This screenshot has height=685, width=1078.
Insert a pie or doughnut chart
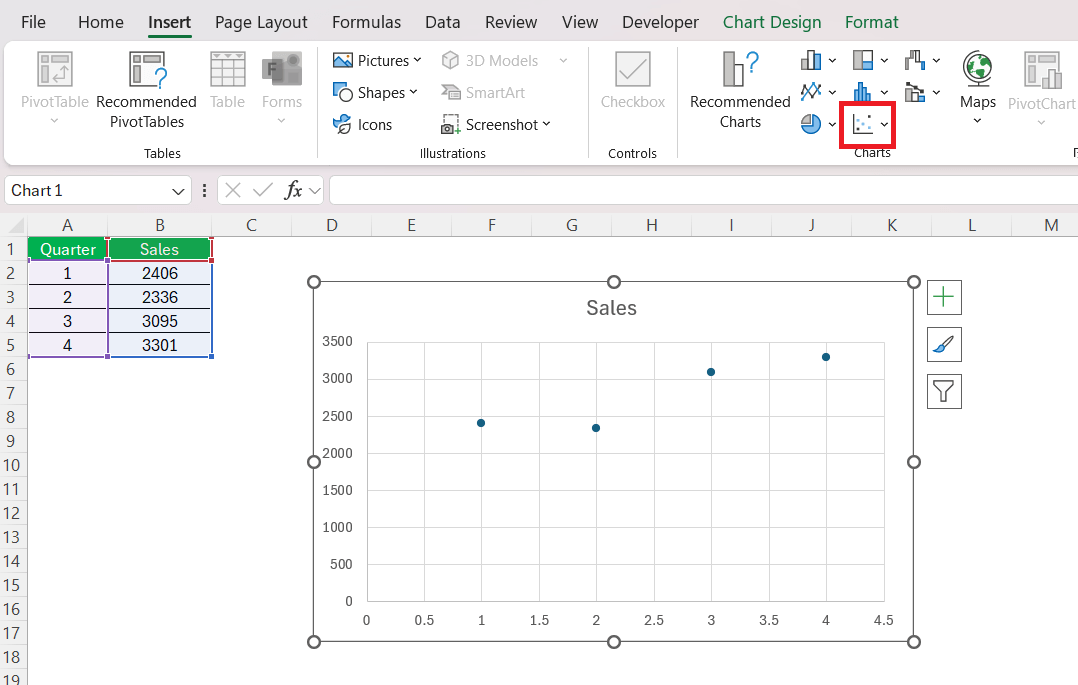pos(811,124)
